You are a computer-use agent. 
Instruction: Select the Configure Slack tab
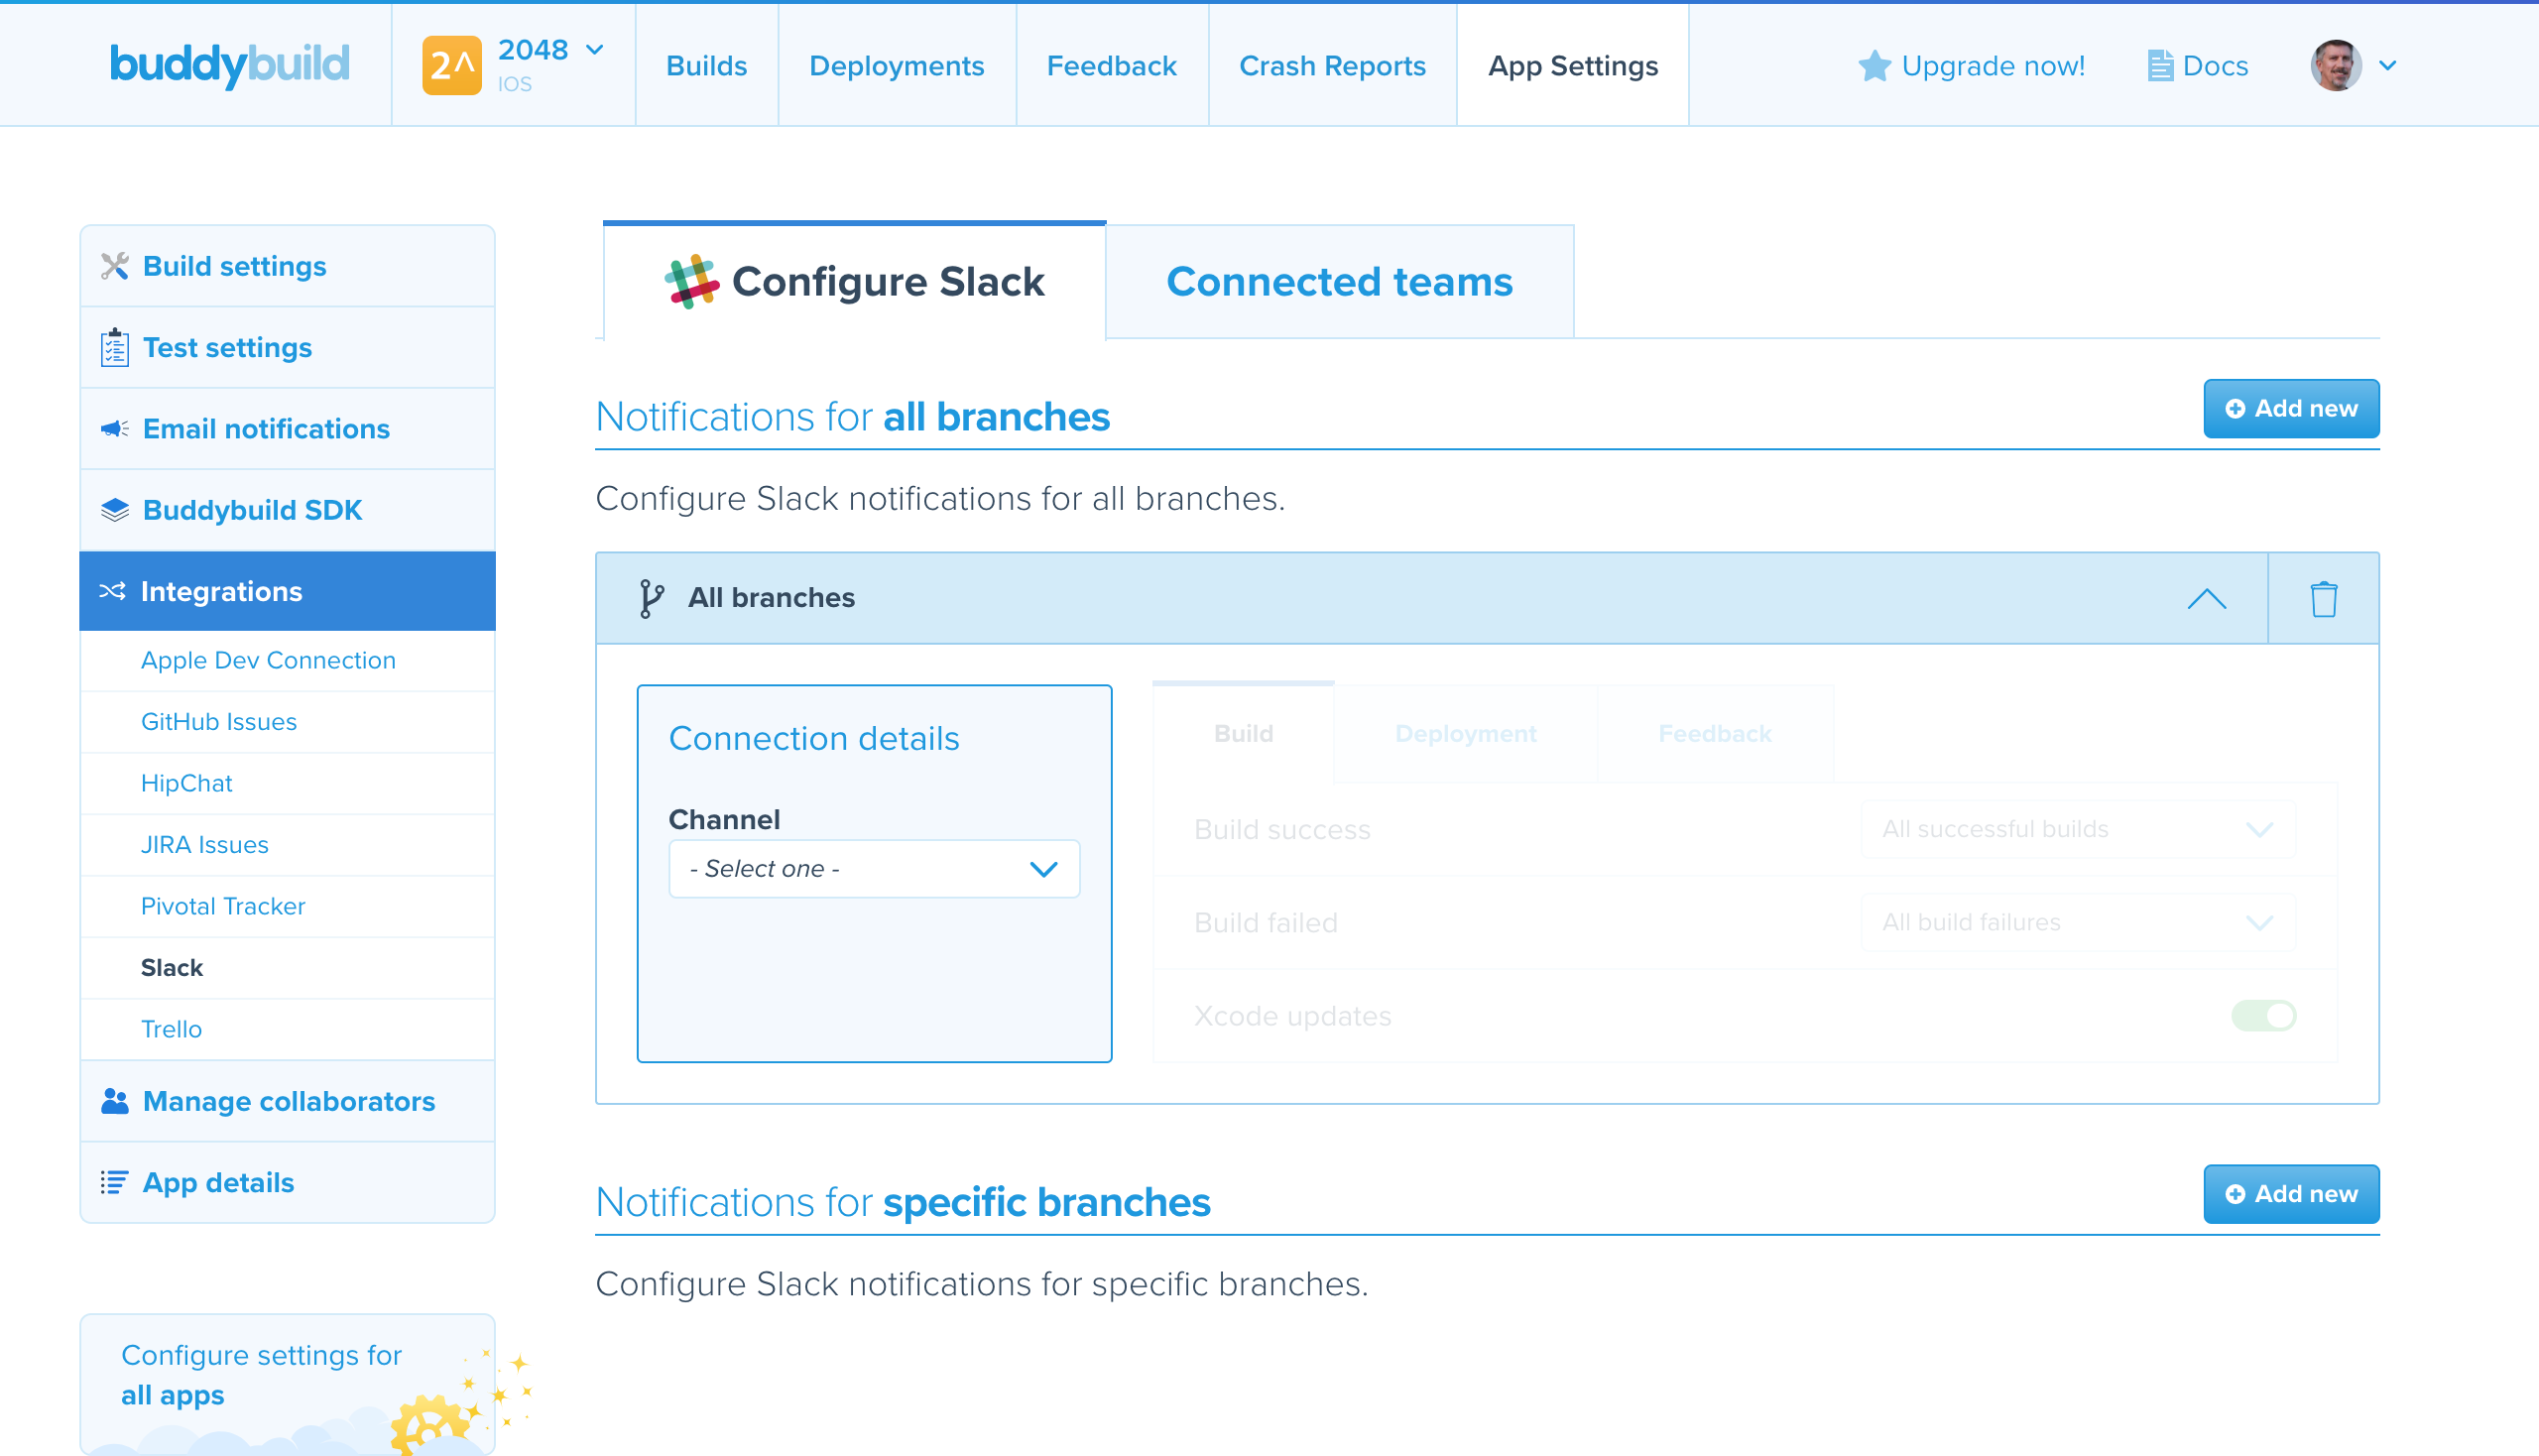855,282
